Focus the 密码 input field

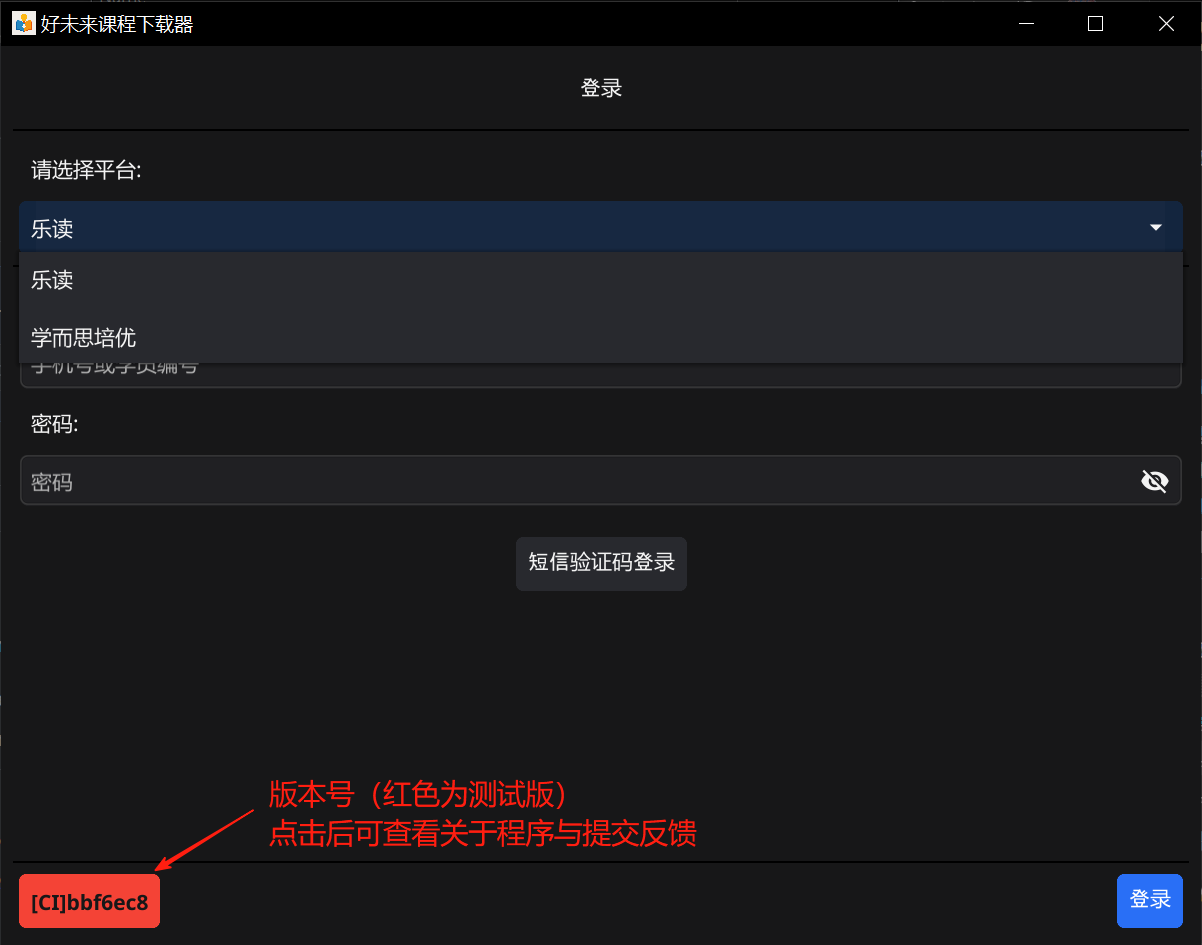click(x=601, y=481)
